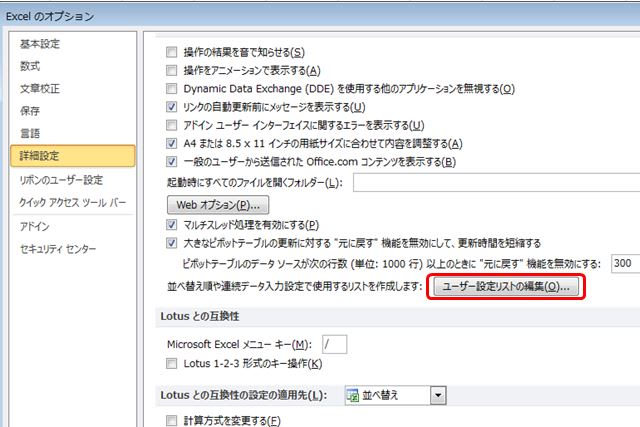
Task: Select クイック アクセス ツール バー
Action: coord(73,202)
